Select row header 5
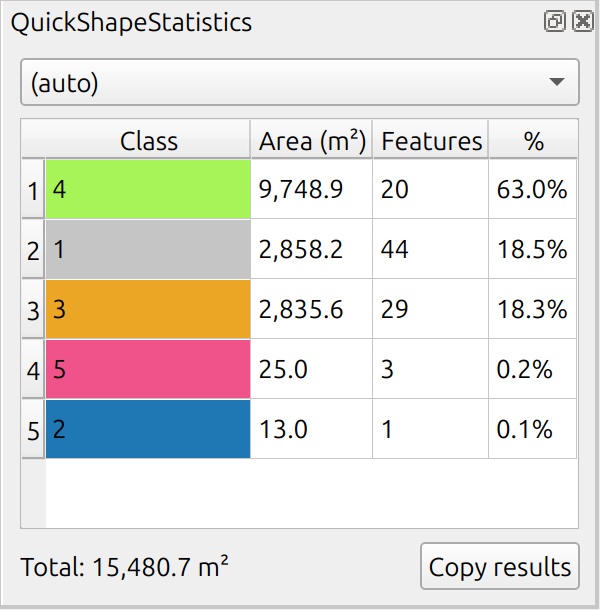 tap(33, 429)
